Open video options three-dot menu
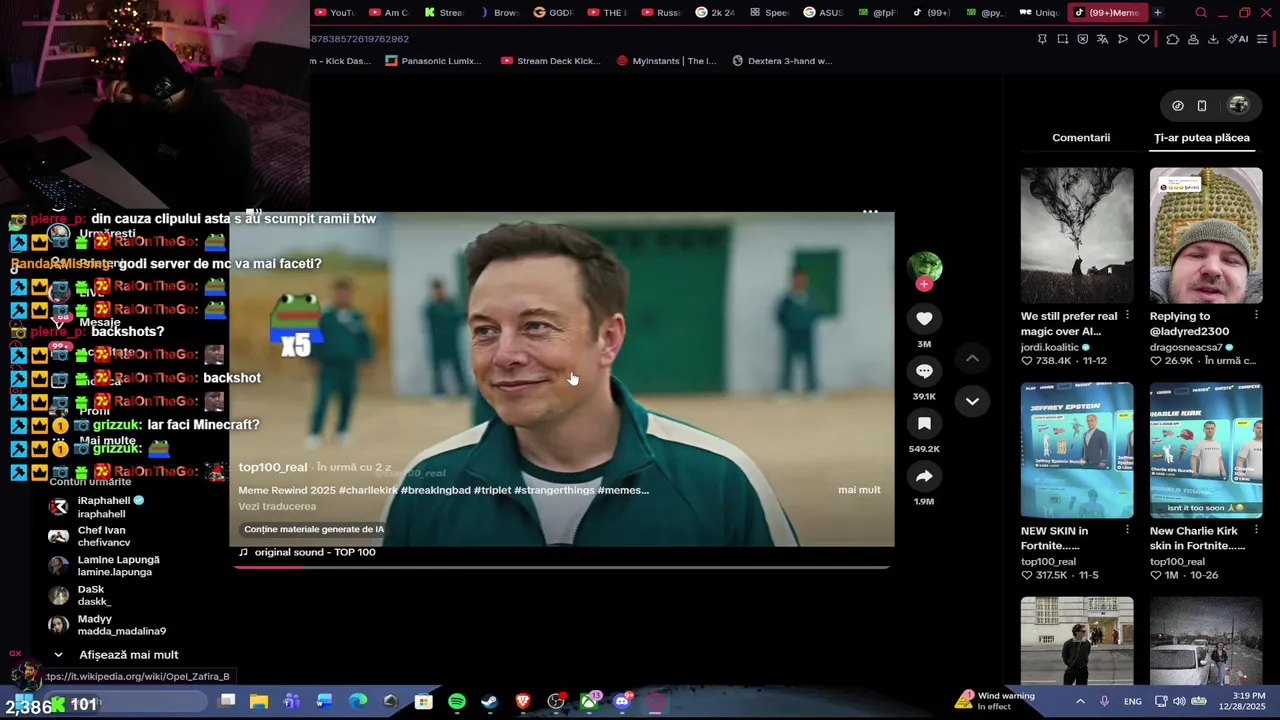The image size is (1280, 720). (870, 212)
